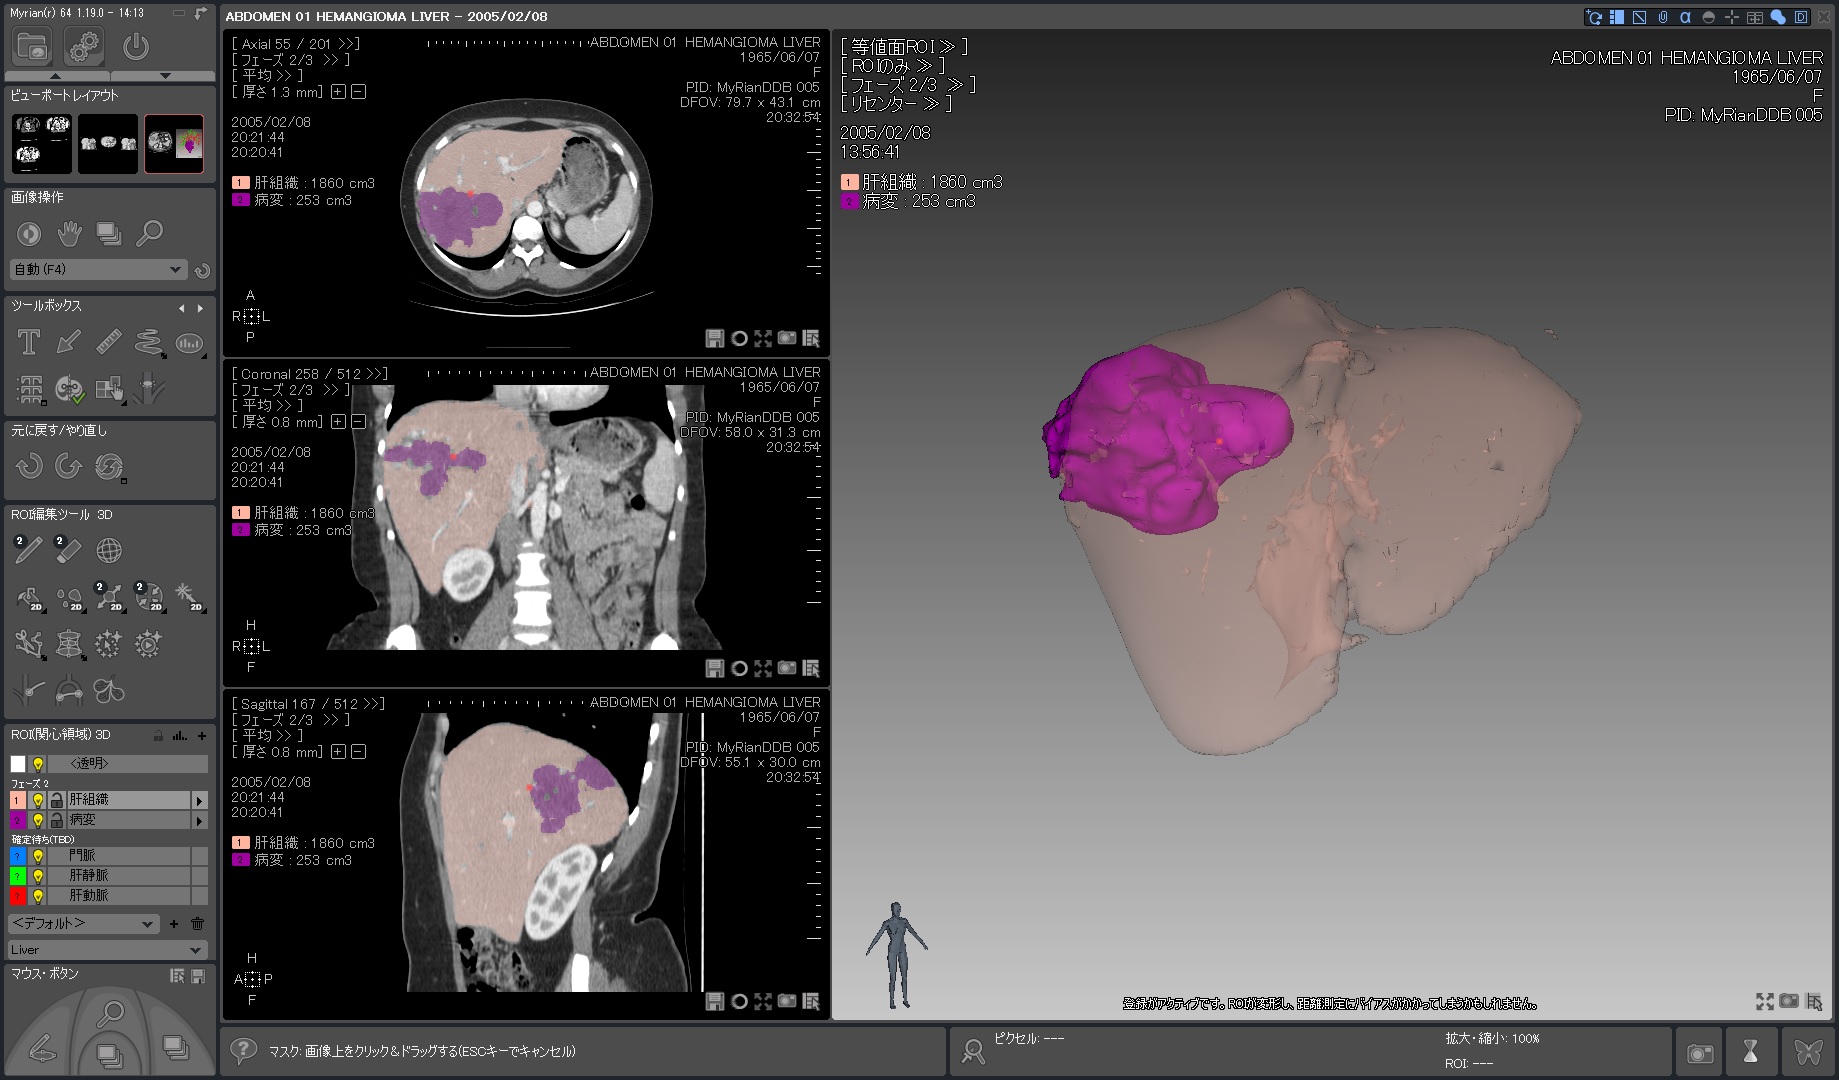
Task: Toggle visibility bulb for 門脈 ROI
Action: coord(38,856)
